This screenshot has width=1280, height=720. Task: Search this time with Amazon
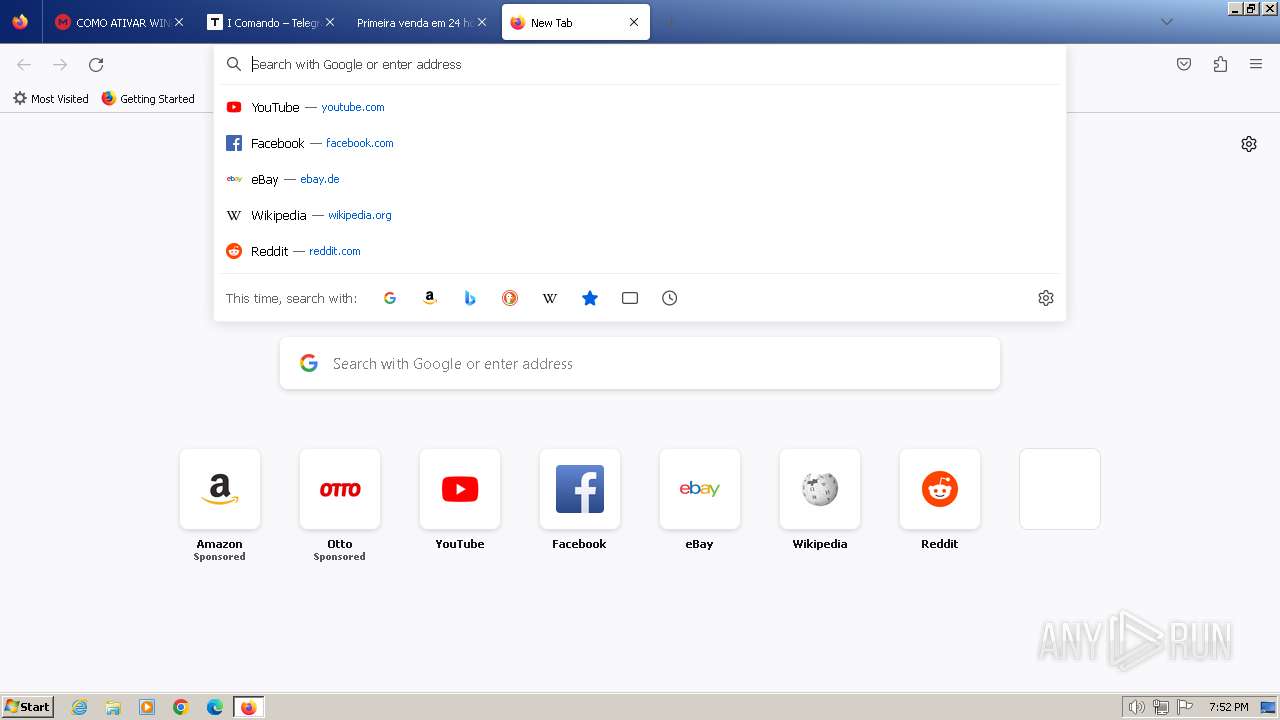(430, 298)
